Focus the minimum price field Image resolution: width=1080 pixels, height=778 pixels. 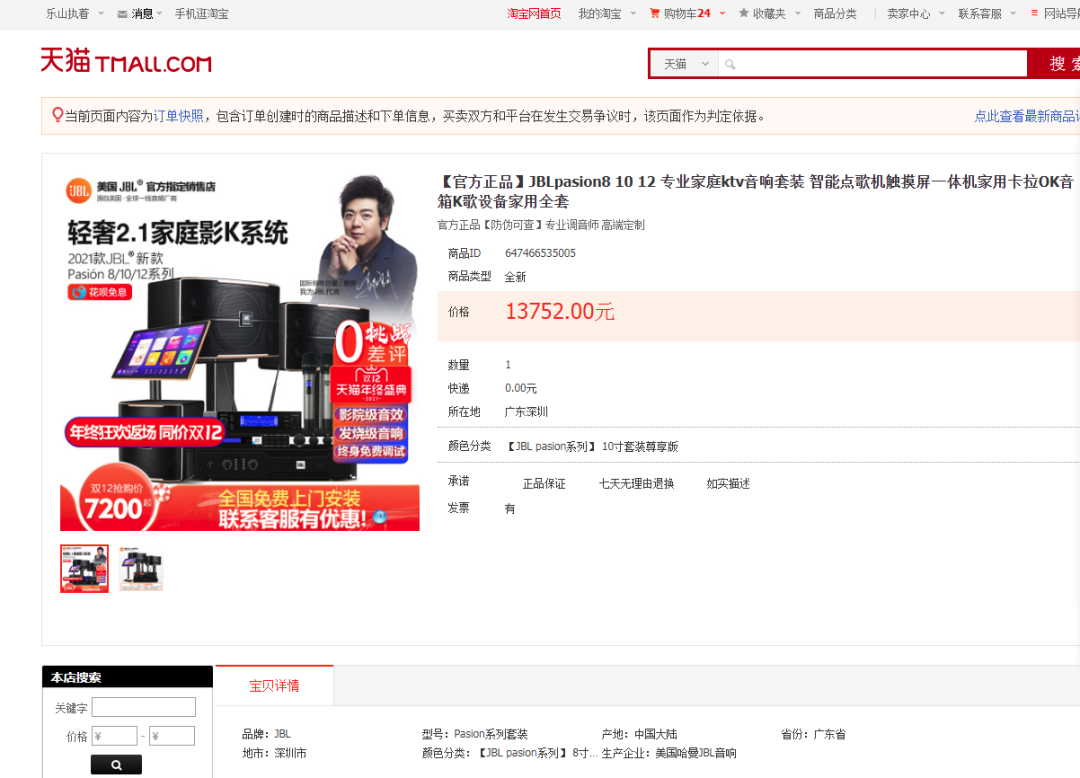(x=114, y=736)
